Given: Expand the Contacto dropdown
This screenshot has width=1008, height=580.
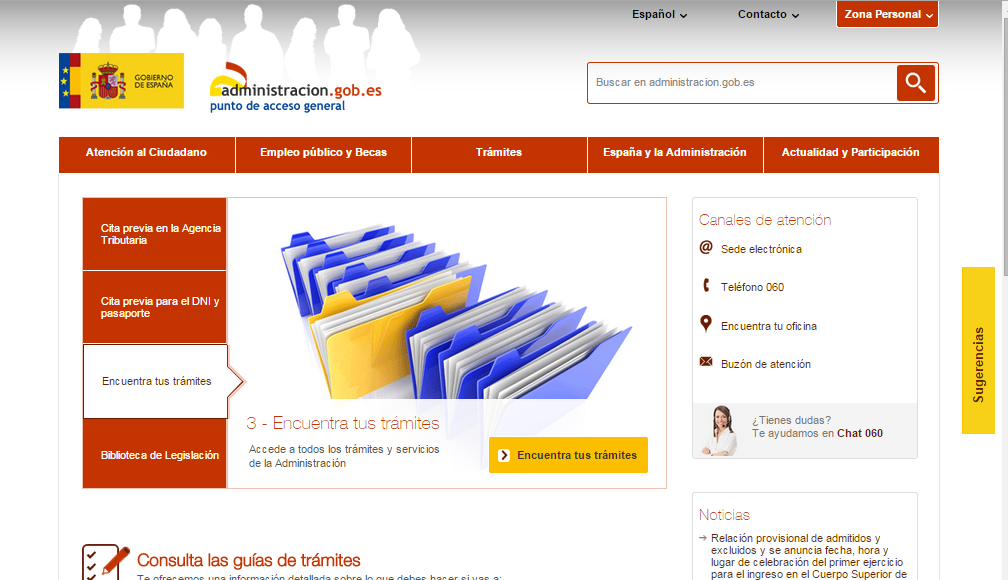Looking at the screenshot, I should (x=768, y=15).
